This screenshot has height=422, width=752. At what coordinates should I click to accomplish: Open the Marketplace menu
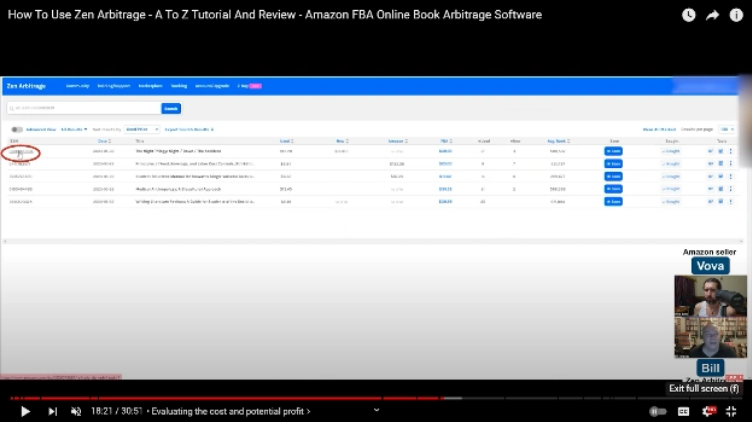point(151,86)
